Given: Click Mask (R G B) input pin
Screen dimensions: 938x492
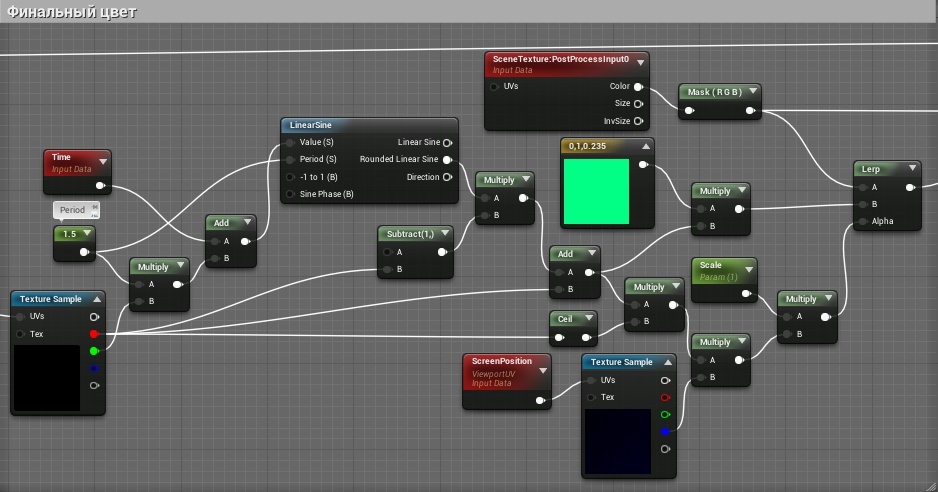Looking at the screenshot, I should click(690, 110).
